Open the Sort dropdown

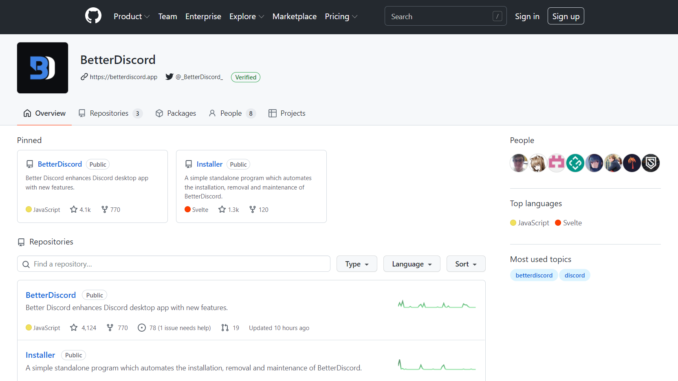(466, 264)
